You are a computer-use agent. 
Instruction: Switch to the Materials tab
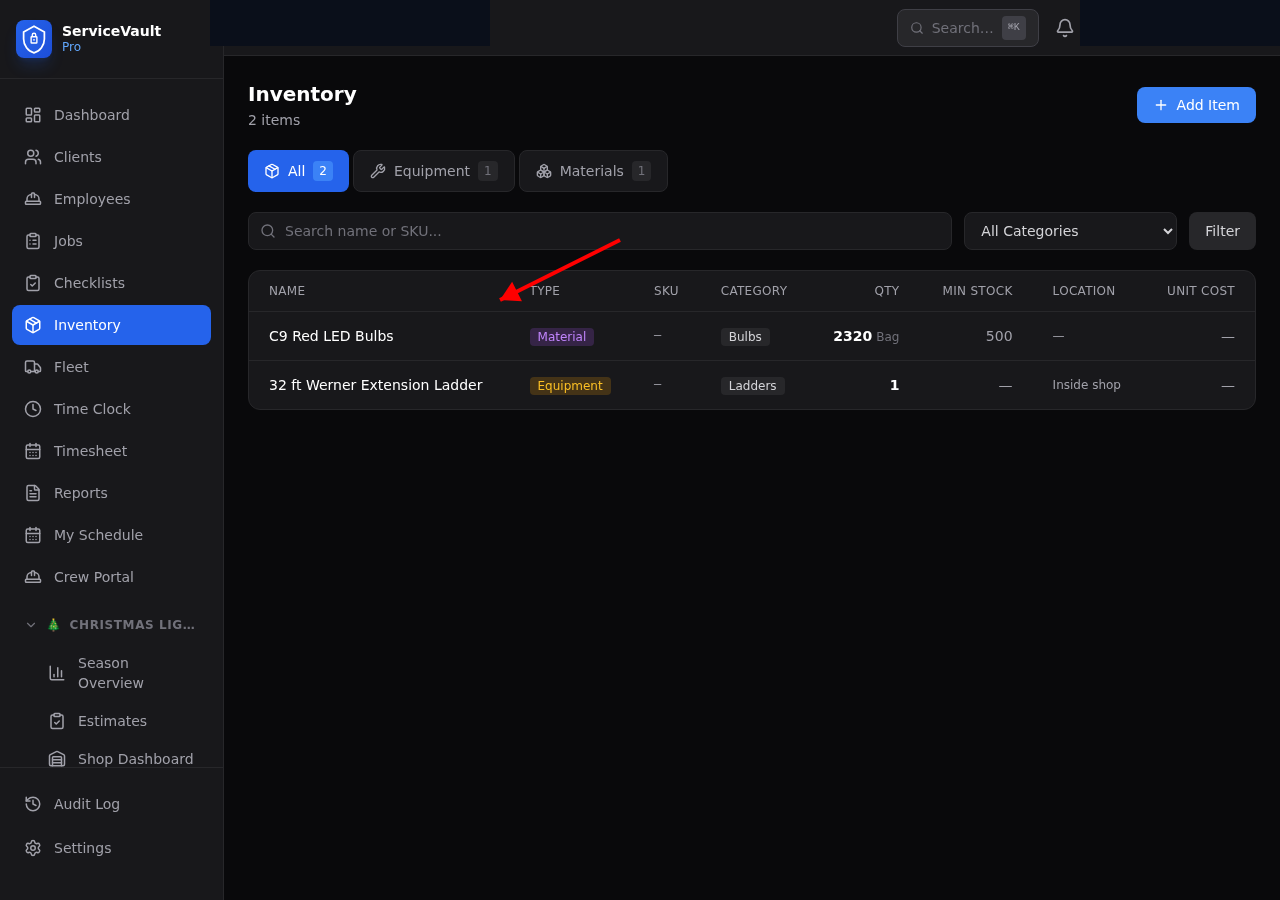click(x=592, y=170)
